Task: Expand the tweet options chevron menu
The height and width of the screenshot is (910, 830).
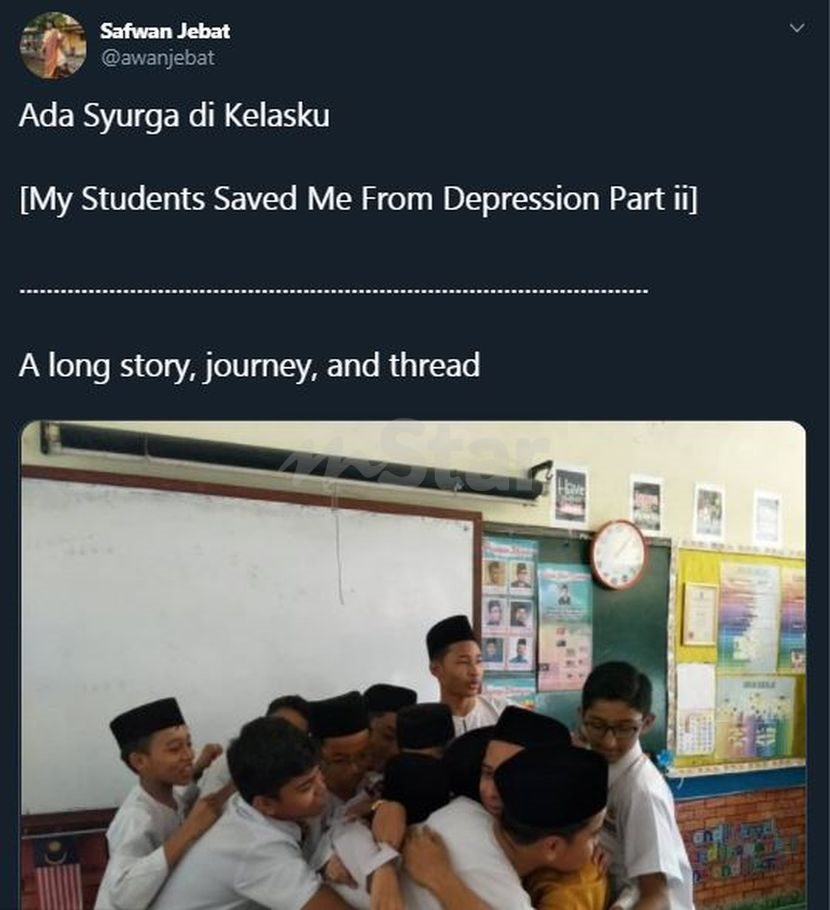Action: 797,28
